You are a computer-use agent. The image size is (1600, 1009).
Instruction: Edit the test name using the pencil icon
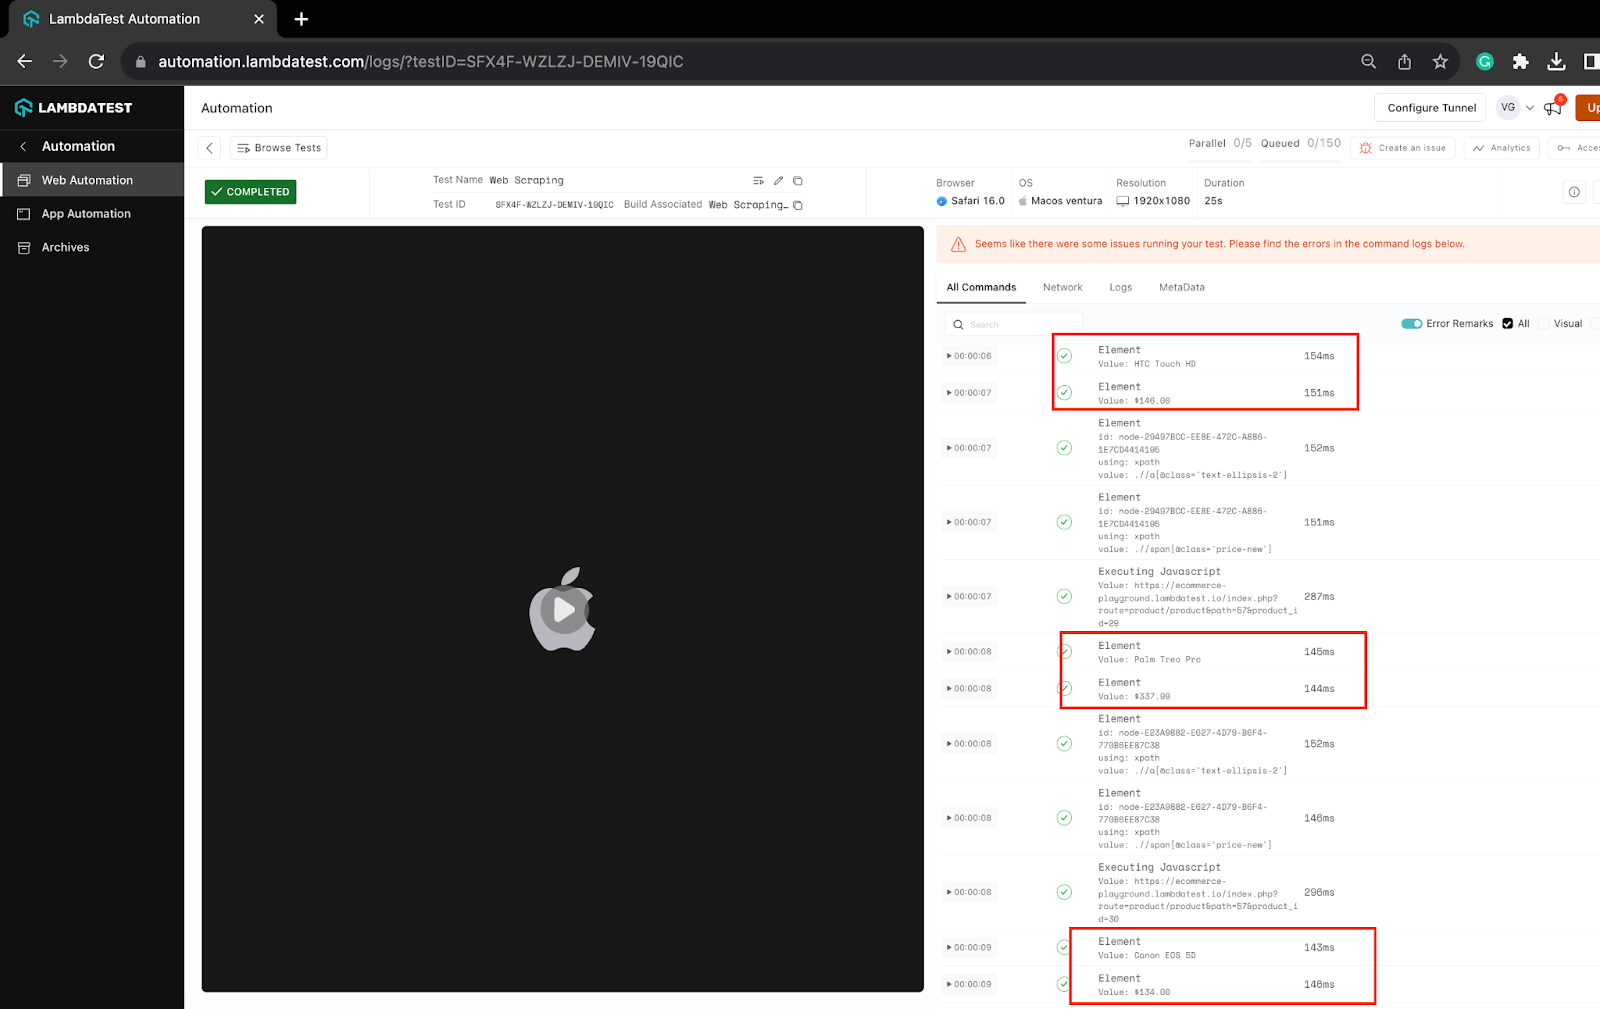point(778,180)
